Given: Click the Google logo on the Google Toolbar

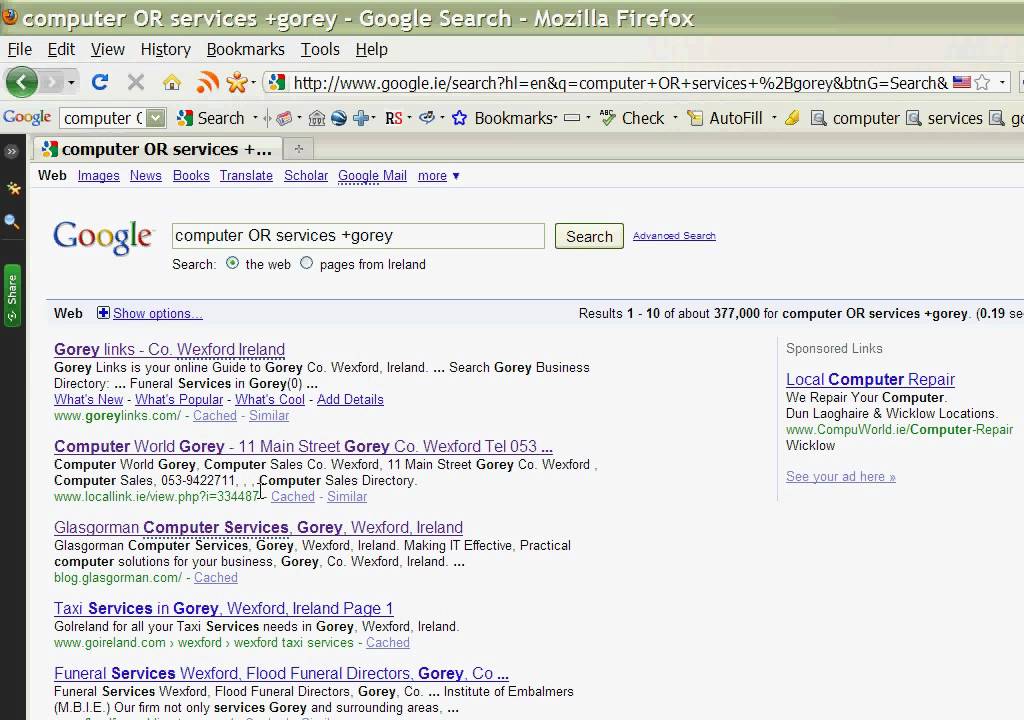Looking at the screenshot, I should 27,118.
